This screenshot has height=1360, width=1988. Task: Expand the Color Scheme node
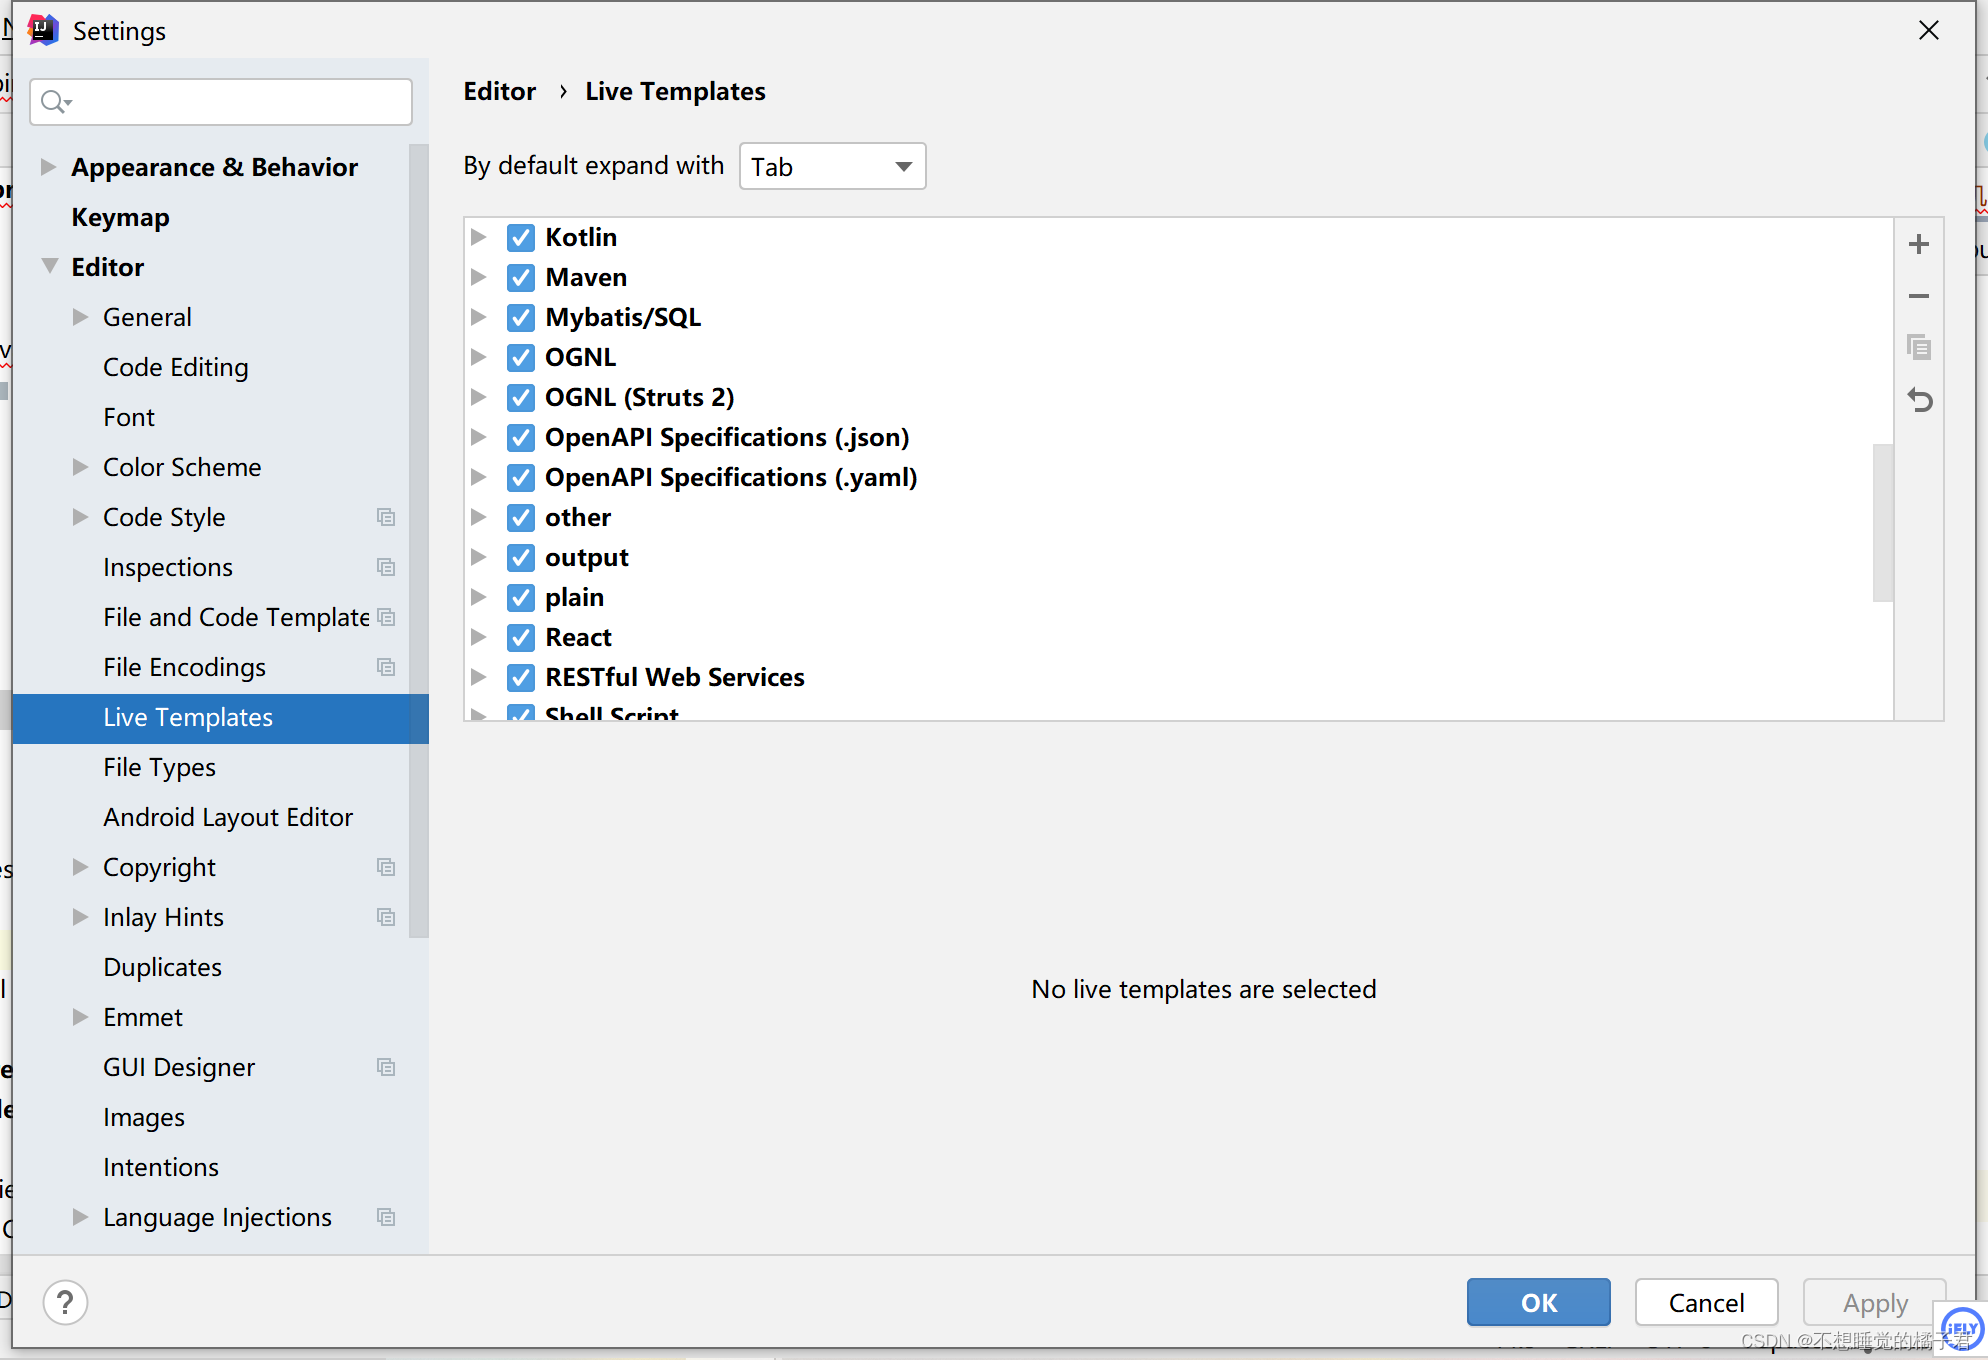[x=80, y=467]
